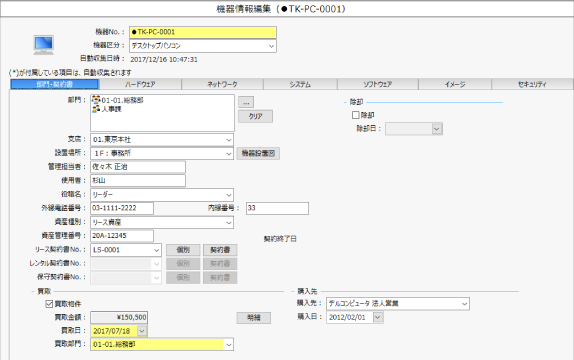The image size is (574, 360).
Task: Select 人事課 in department list
Action: (x=111, y=109)
